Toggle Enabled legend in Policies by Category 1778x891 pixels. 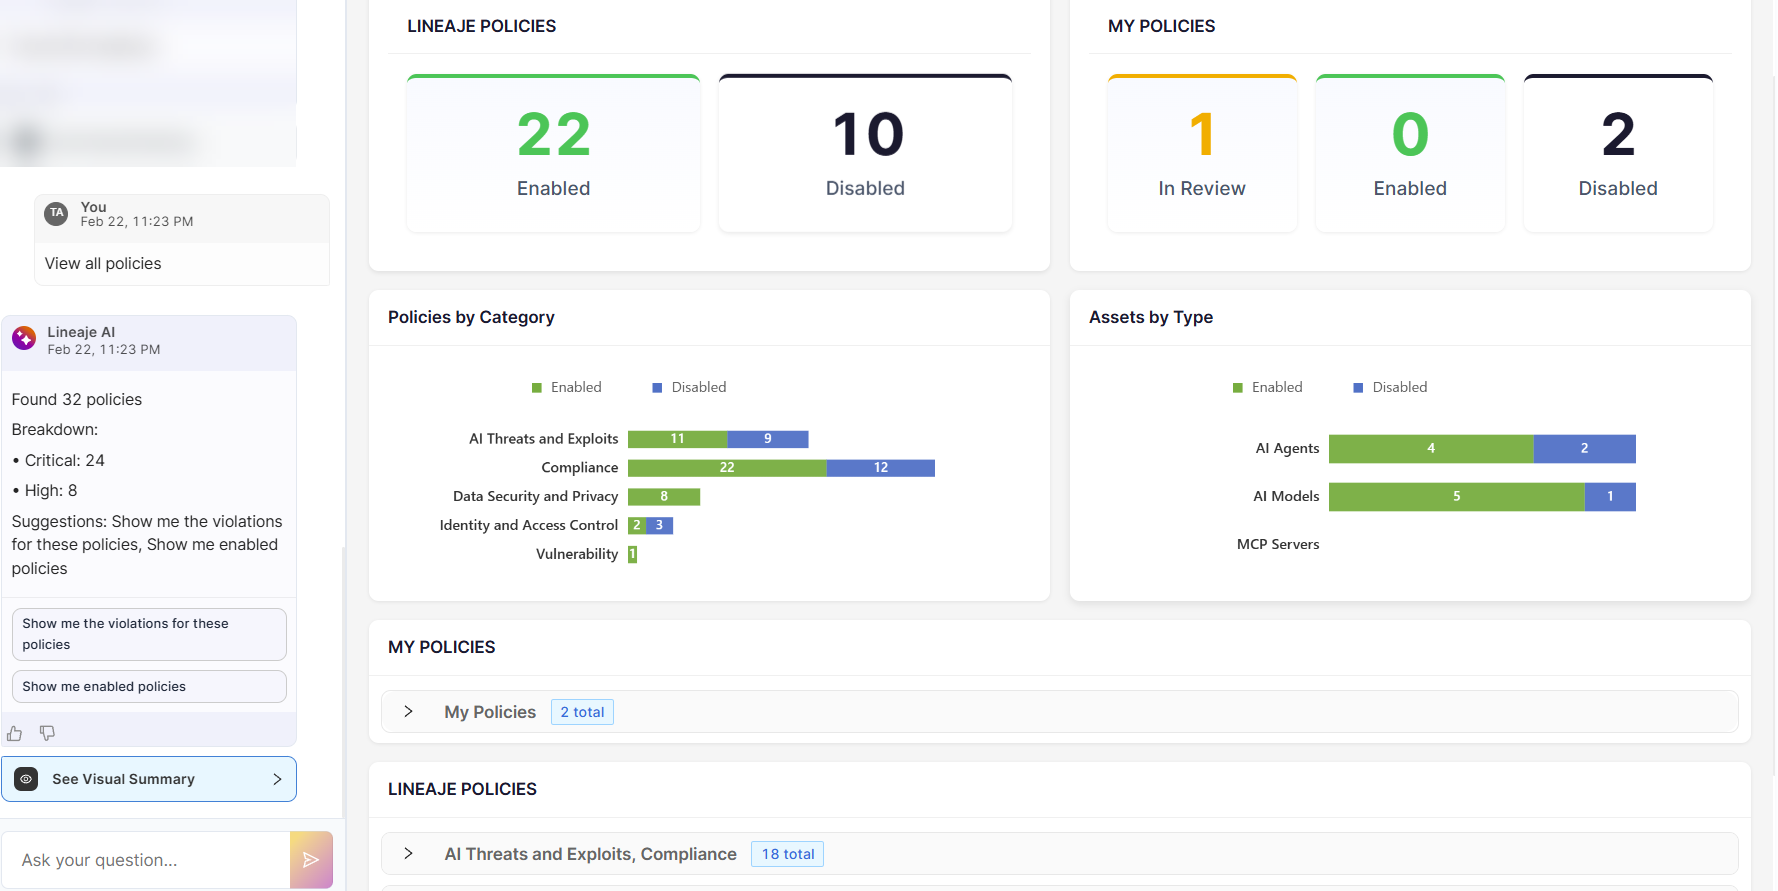pos(566,387)
